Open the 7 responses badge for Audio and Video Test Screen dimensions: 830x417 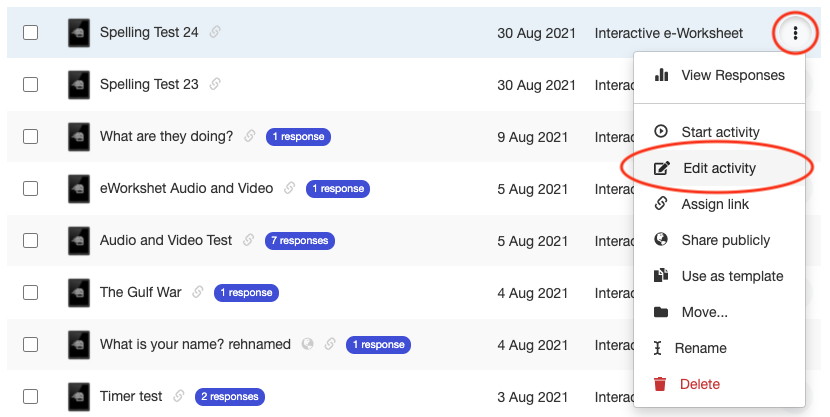click(300, 241)
